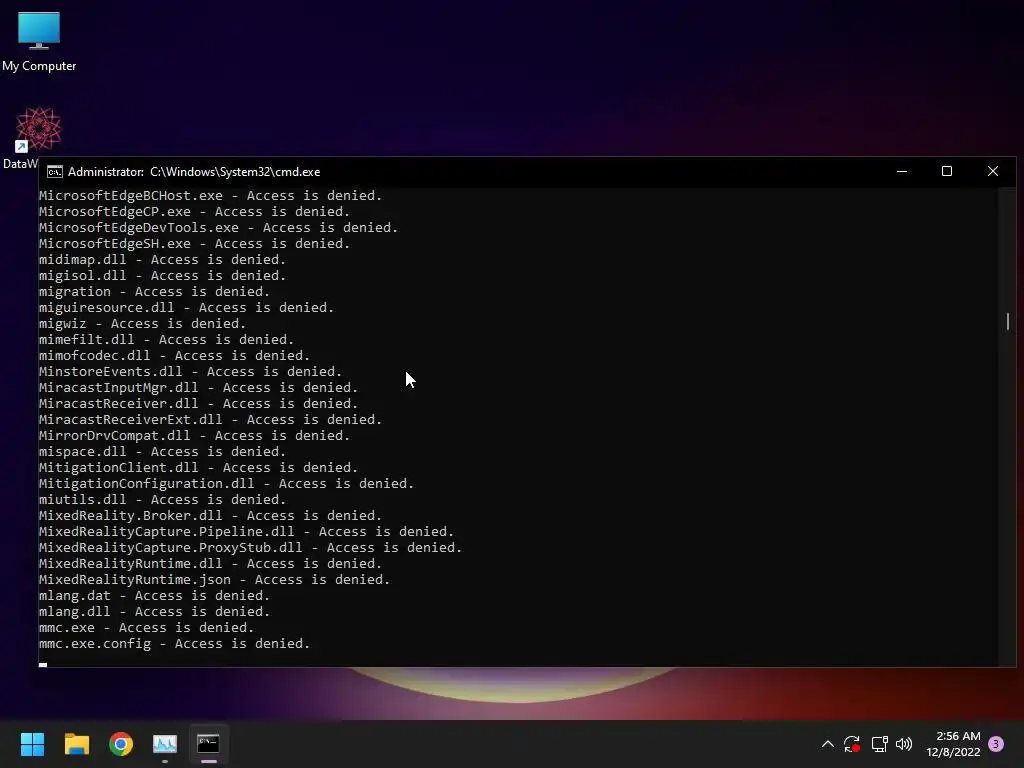This screenshot has width=1024, height=768.
Task: Open Google Chrome from the taskbar
Action: point(121,744)
